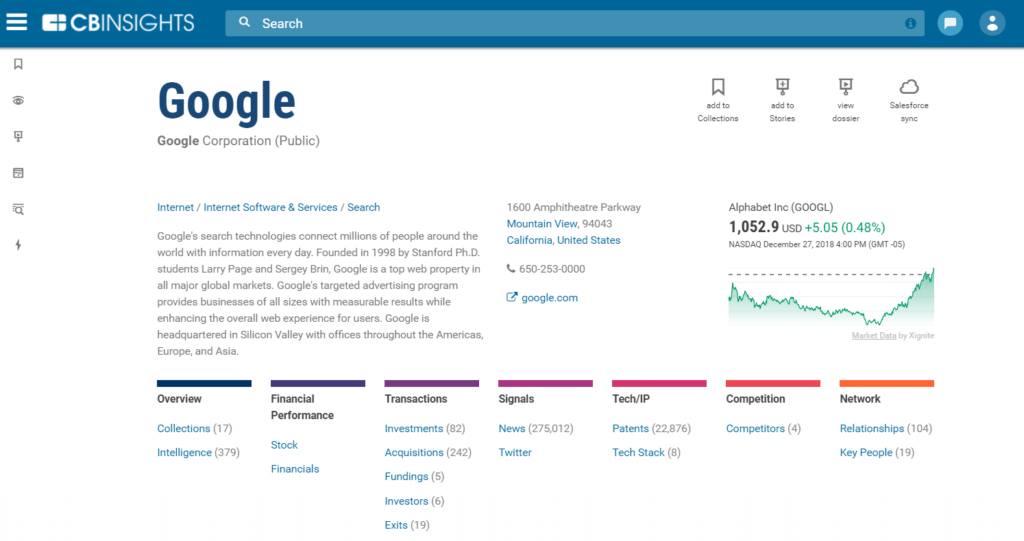The height and width of the screenshot is (541, 1024).
Task: Open the google.com website link
Action: click(549, 297)
